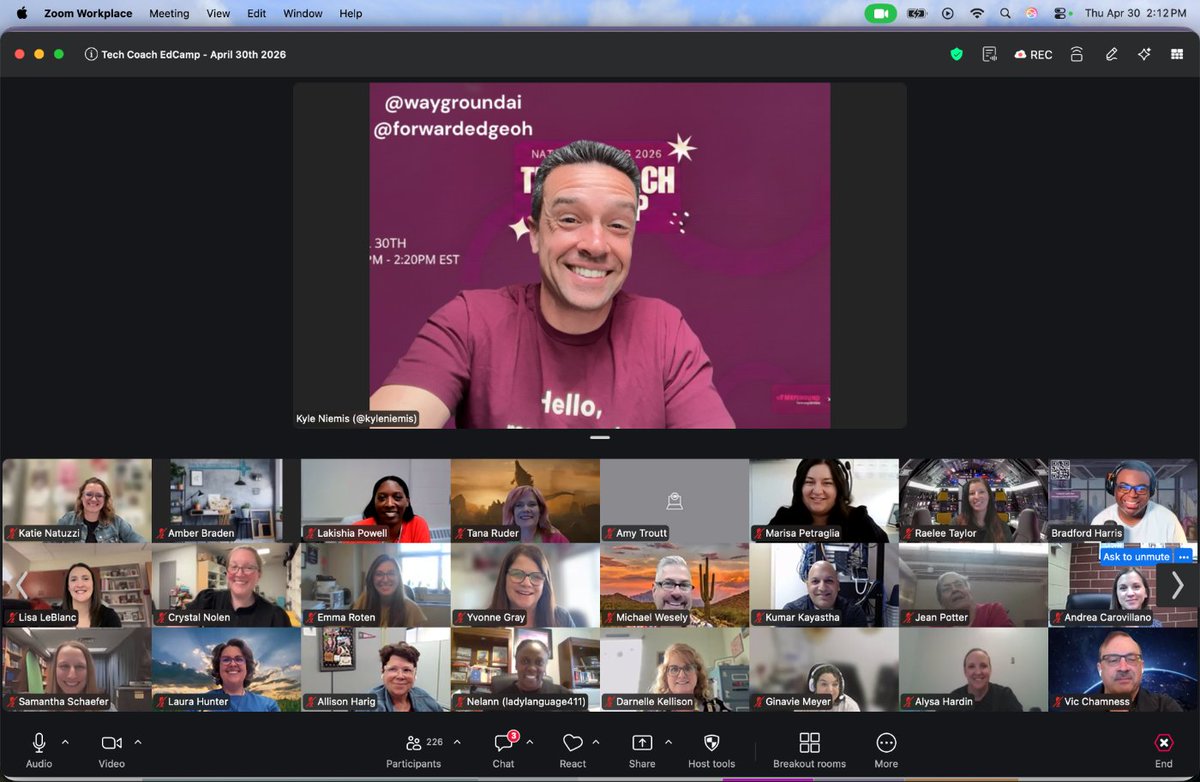This screenshot has width=1200, height=782.
Task: Expand the React options arrow
Action: 596,742
